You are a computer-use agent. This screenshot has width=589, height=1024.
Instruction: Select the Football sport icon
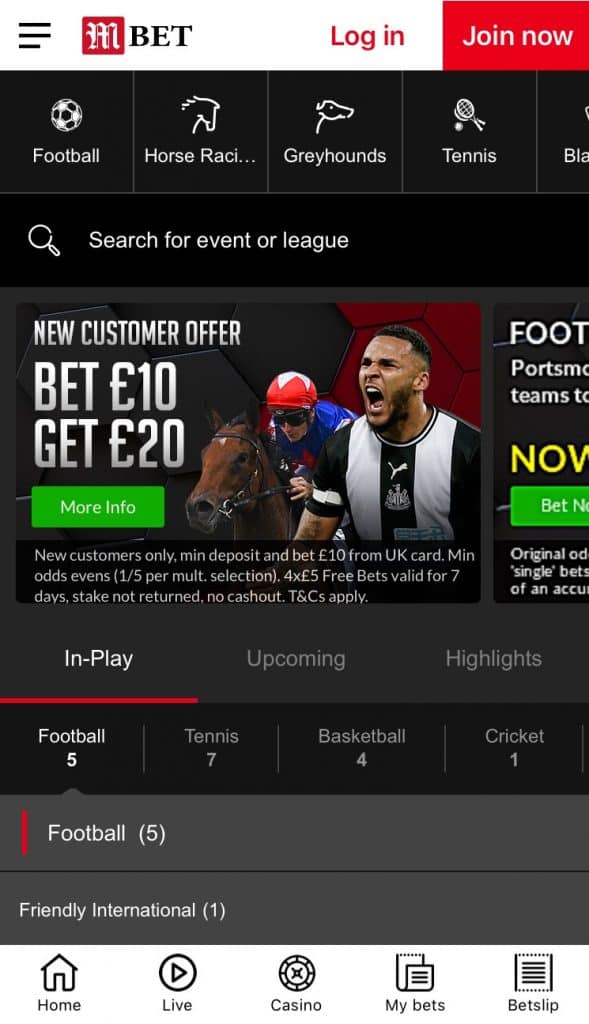point(67,116)
